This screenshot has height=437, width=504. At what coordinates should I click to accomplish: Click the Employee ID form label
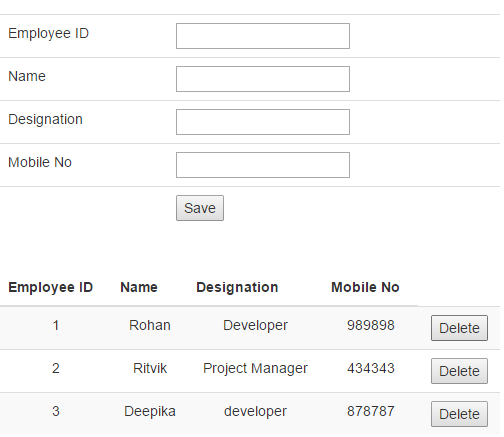(x=48, y=34)
